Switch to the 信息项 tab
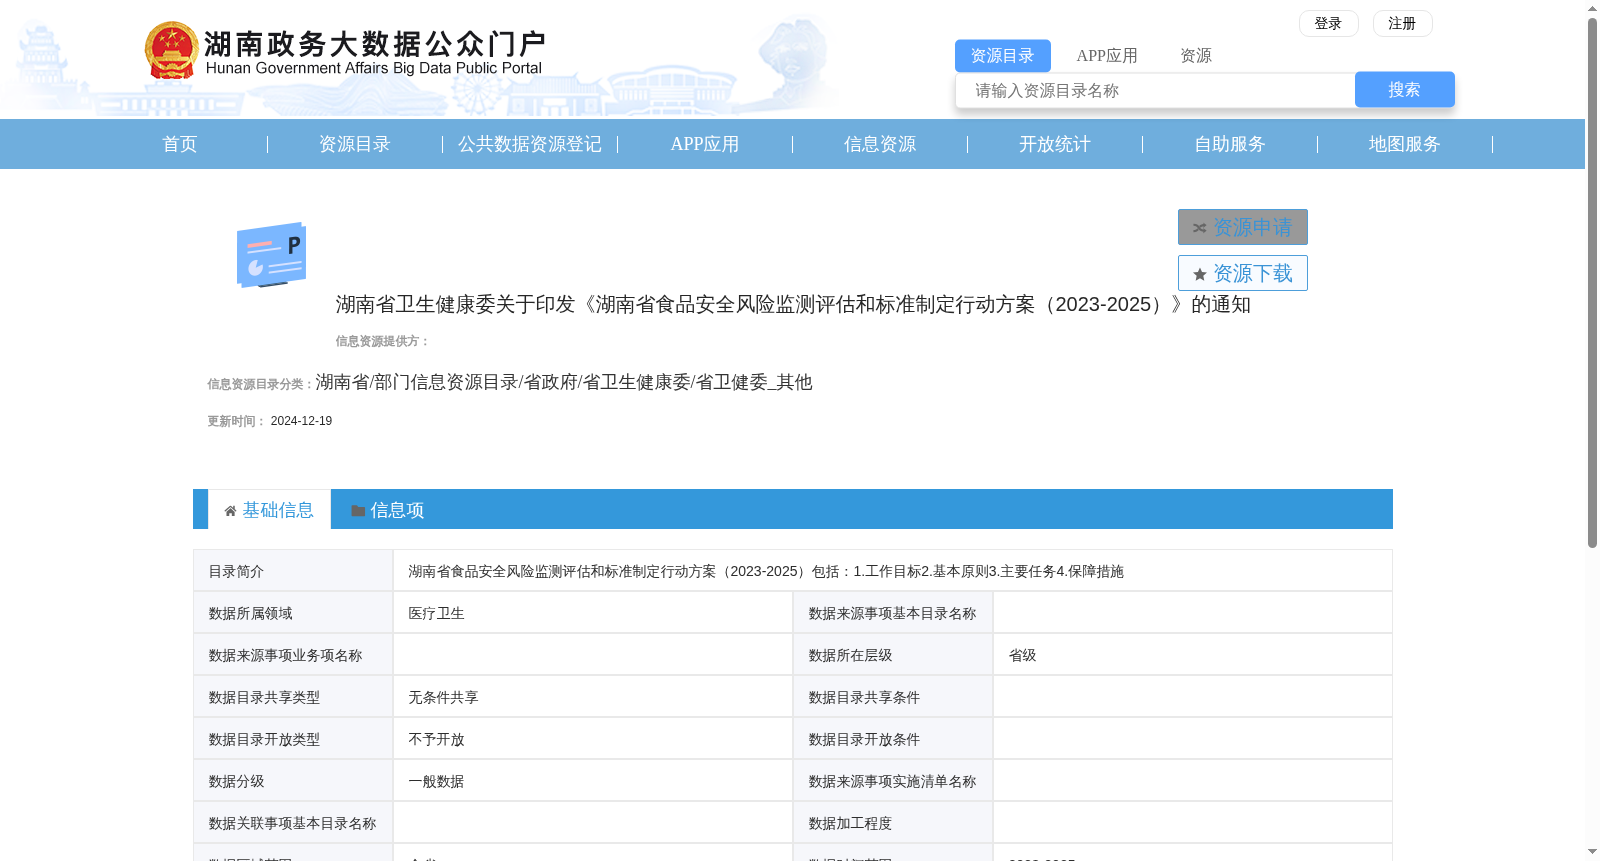 click(388, 510)
